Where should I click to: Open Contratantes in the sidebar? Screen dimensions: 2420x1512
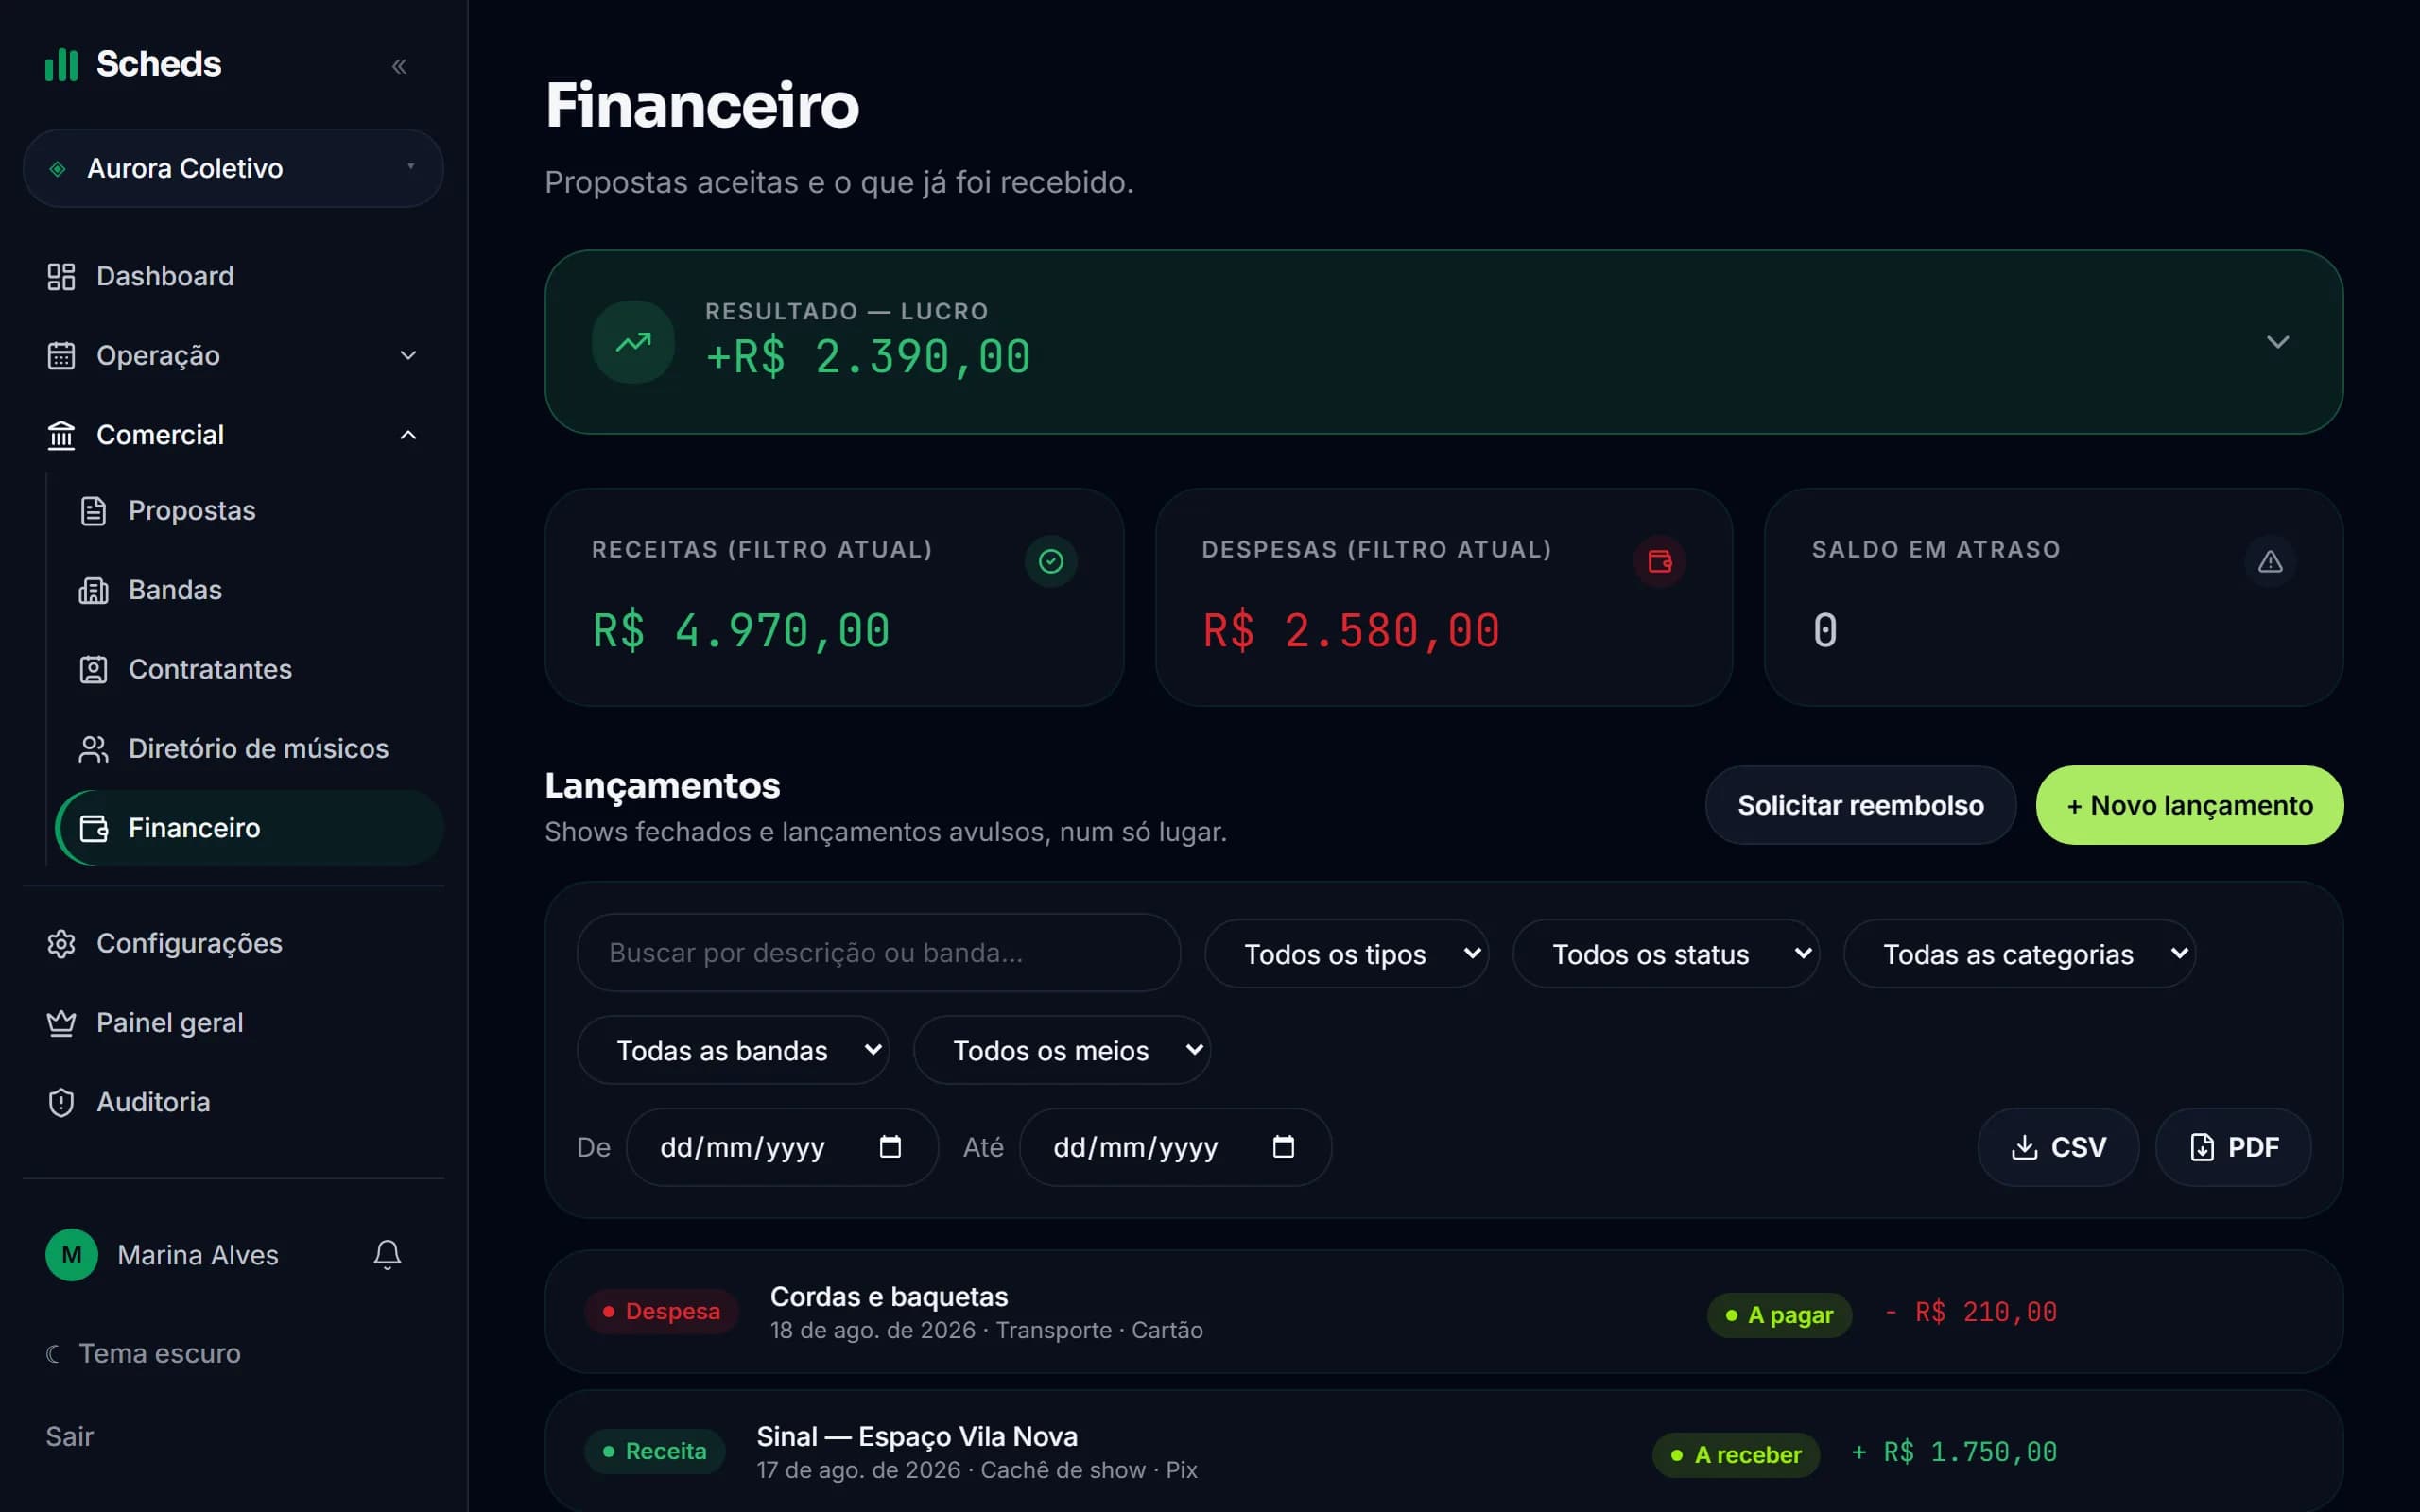[x=250, y=669]
